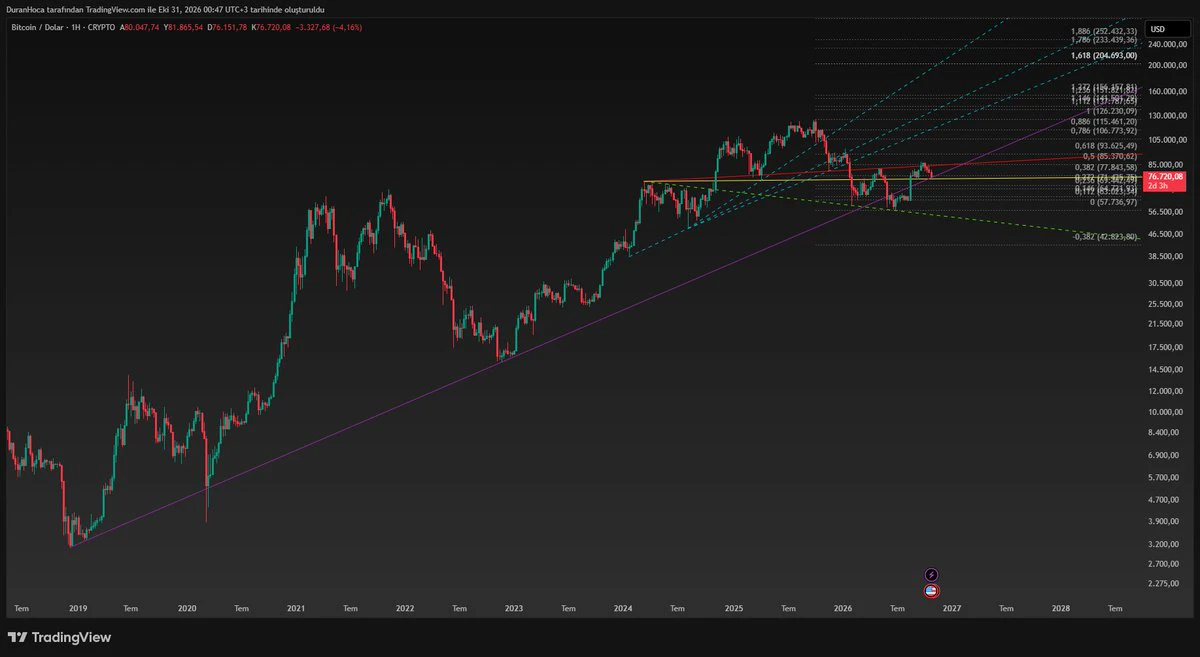This screenshot has height=657, width=1200.
Task: Click the US flag economic event icon
Action: click(932, 591)
